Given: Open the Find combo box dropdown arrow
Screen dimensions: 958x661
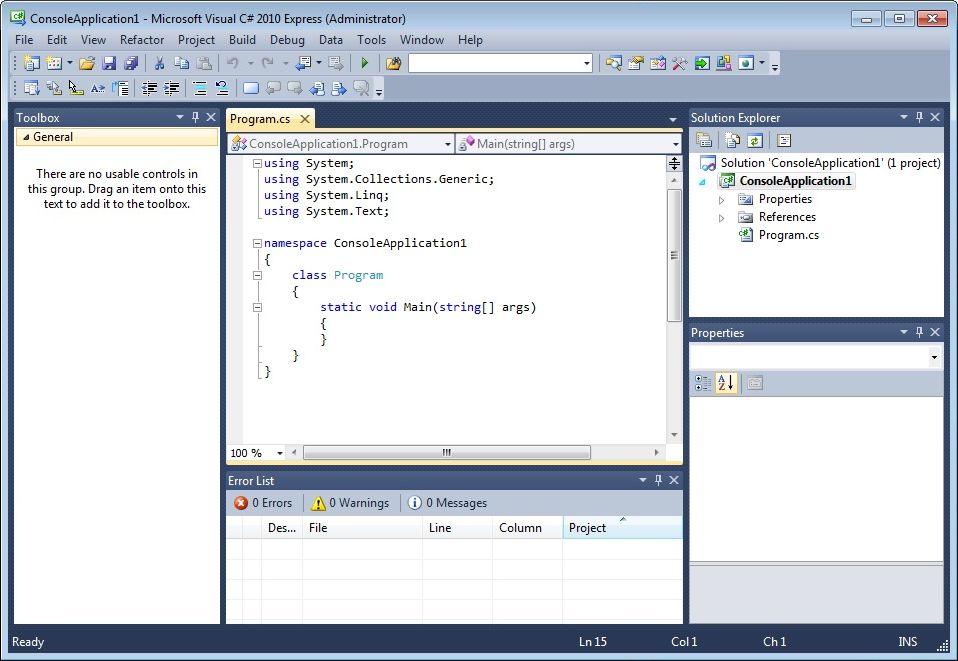Looking at the screenshot, I should [587, 63].
